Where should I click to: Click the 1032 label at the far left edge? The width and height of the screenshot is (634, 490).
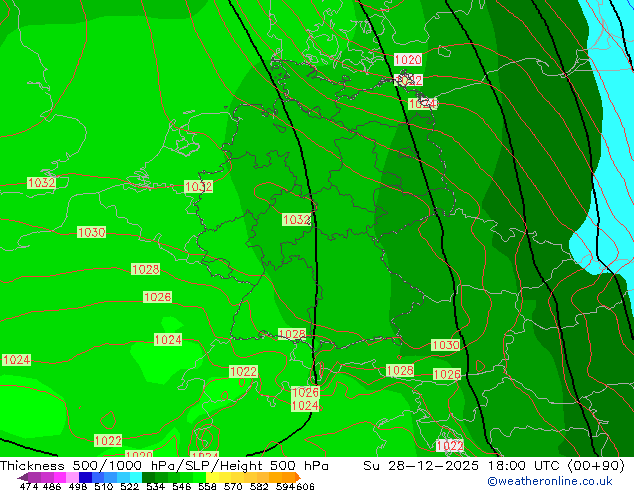coord(41,183)
